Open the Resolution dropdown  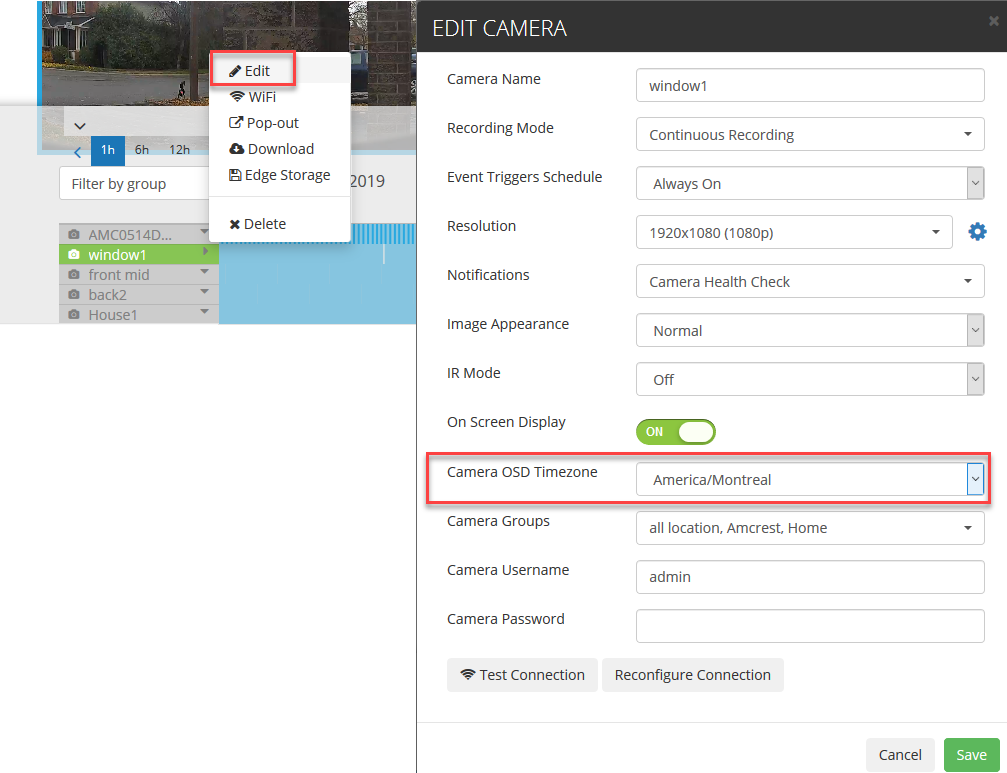[x=794, y=232]
